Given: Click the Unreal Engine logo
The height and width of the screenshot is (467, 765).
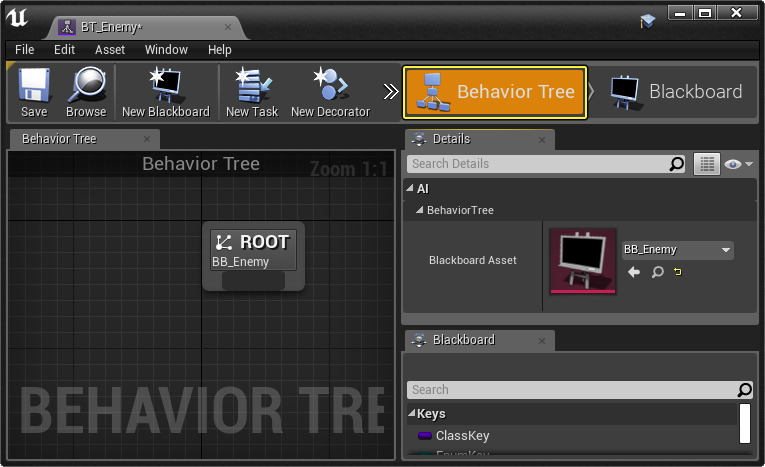Looking at the screenshot, I should tap(17, 18).
